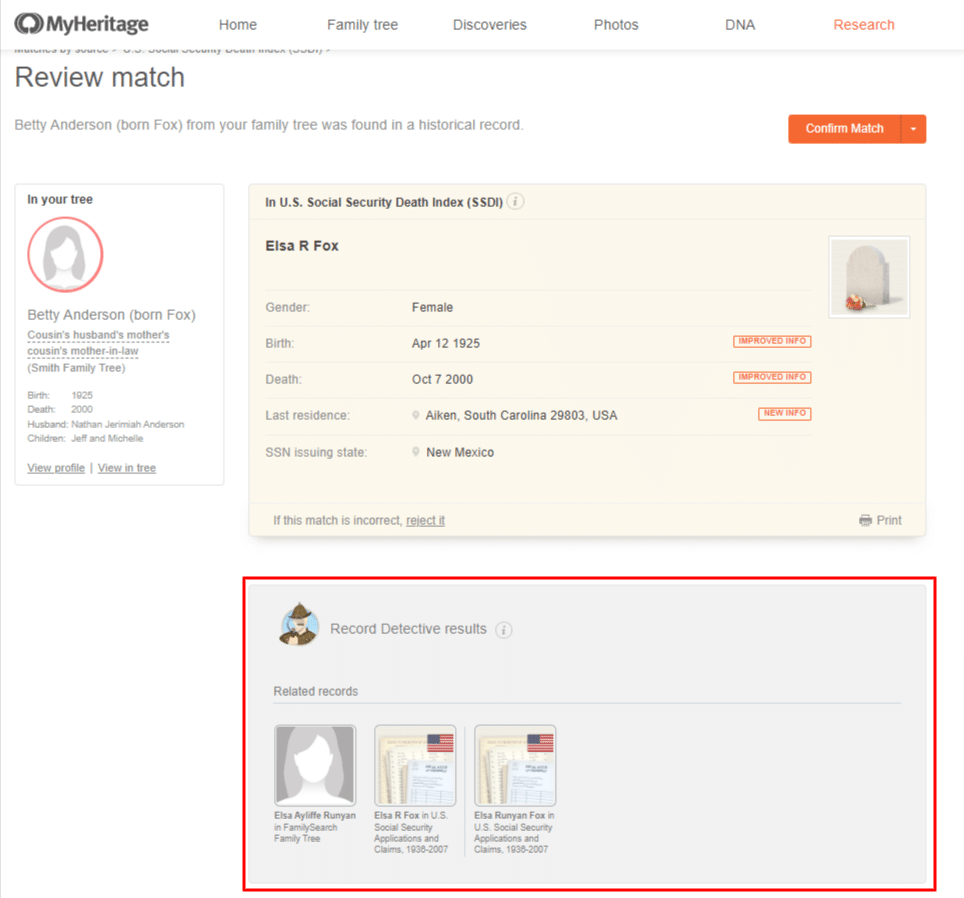Reject the match via reject it link
This screenshot has width=964, height=898.
(425, 521)
